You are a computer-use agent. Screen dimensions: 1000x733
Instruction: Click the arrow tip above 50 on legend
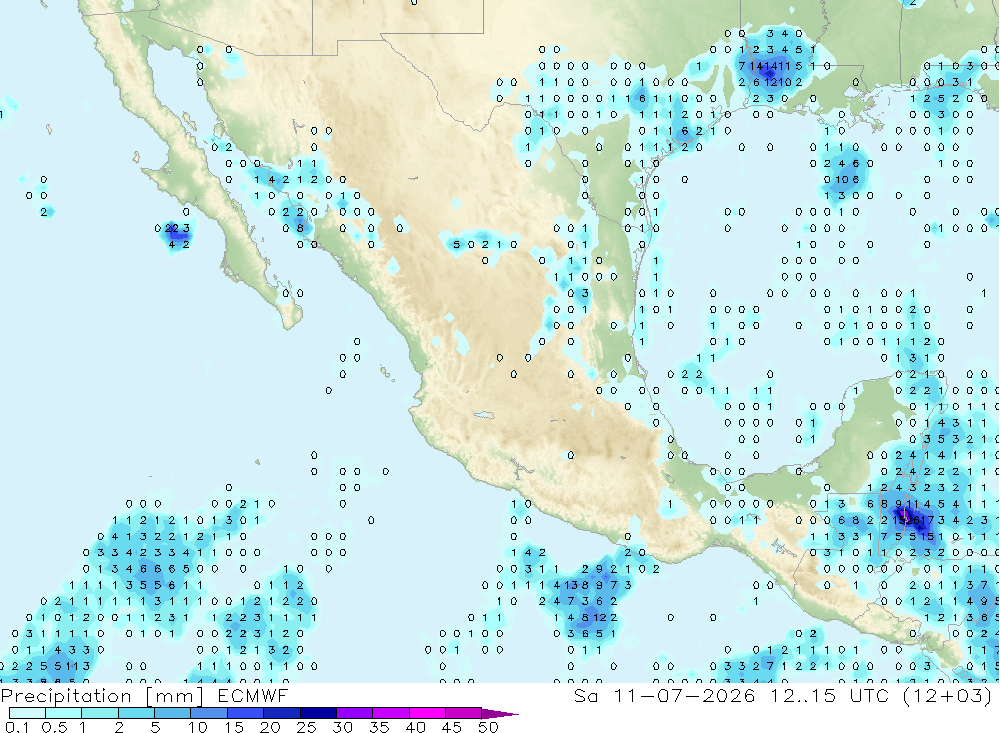tap(499, 714)
